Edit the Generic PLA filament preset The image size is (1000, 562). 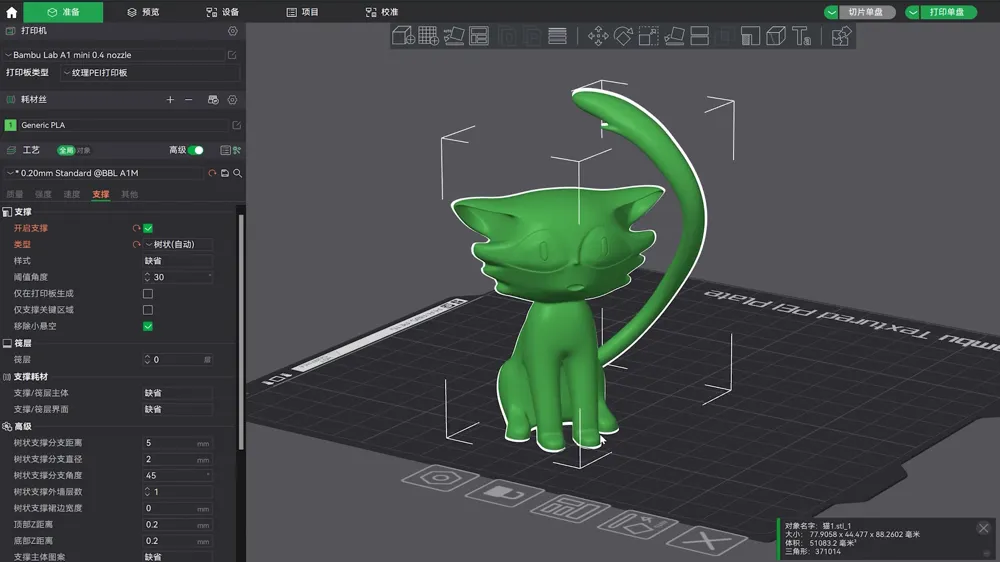(237, 125)
